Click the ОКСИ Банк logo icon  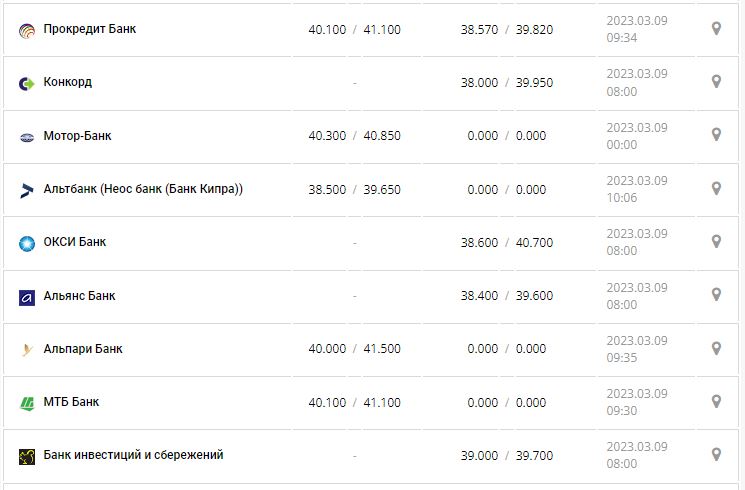tap(27, 243)
